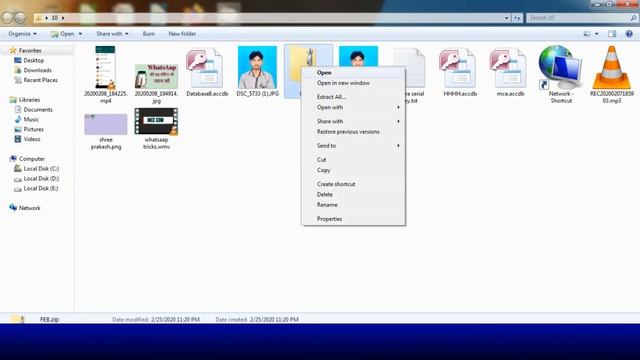Open Local Disk (C:)
Image resolution: width=640 pixels, height=360 pixels.
pos(41,169)
